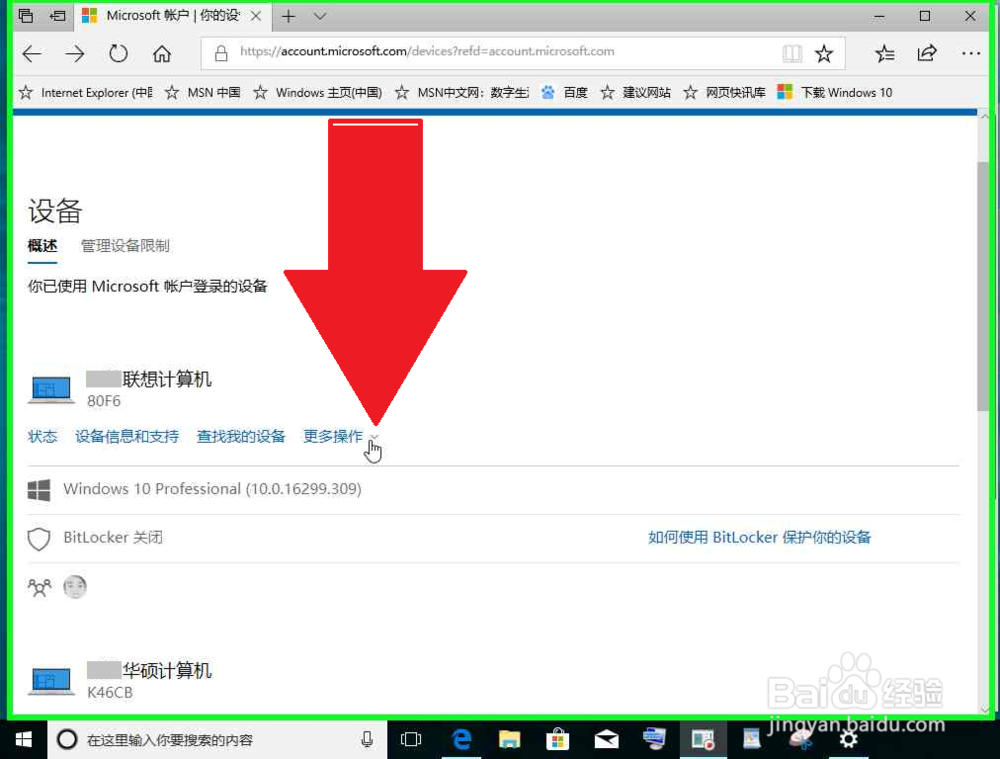
Task: Share this page with the share icon
Action: click(927, 54)
